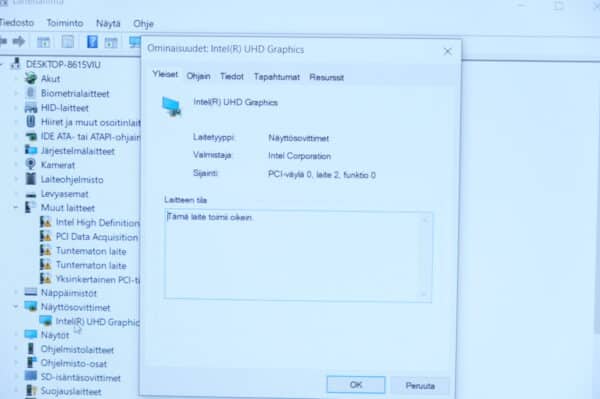Click the DESKTOP-8615VIU computer icon
This screenshot has height=399, width=600.
(x=15, y=64)
